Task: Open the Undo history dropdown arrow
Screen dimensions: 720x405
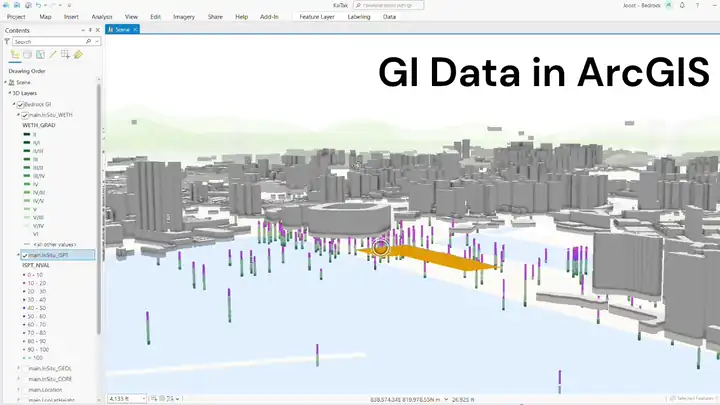Action: point(45,5)
